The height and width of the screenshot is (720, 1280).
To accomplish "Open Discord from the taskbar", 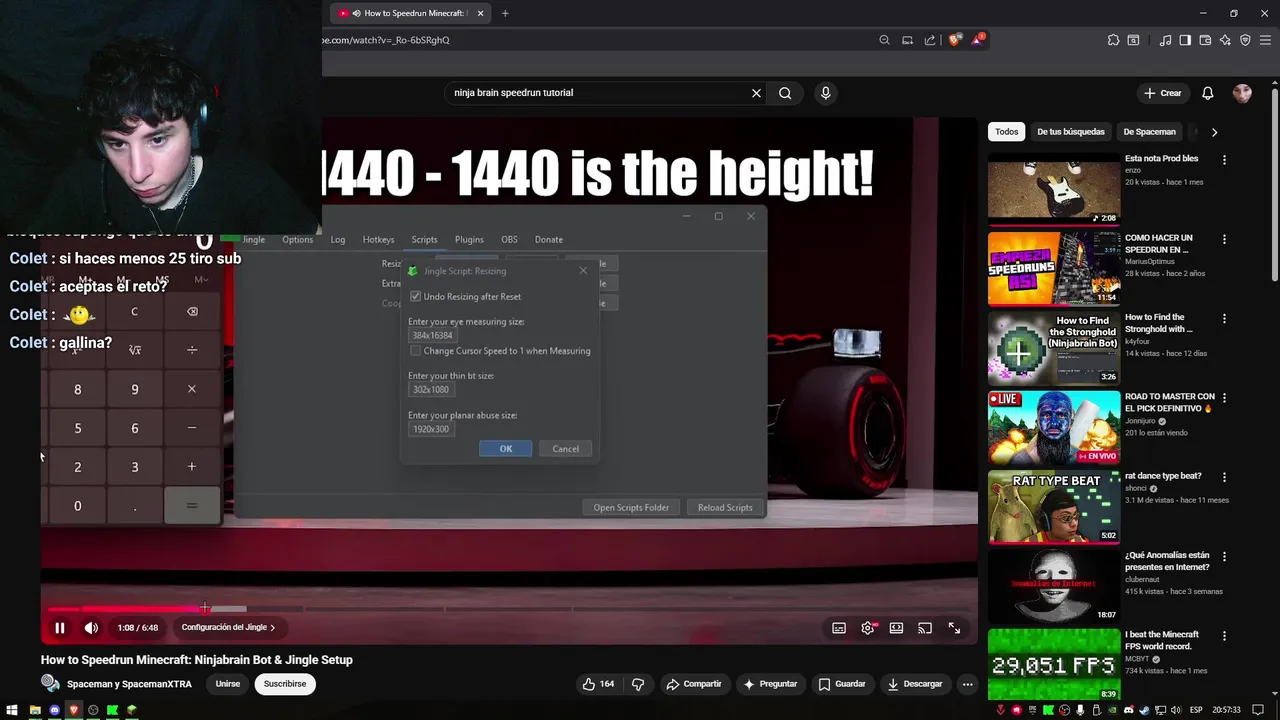I will (54, 710).
